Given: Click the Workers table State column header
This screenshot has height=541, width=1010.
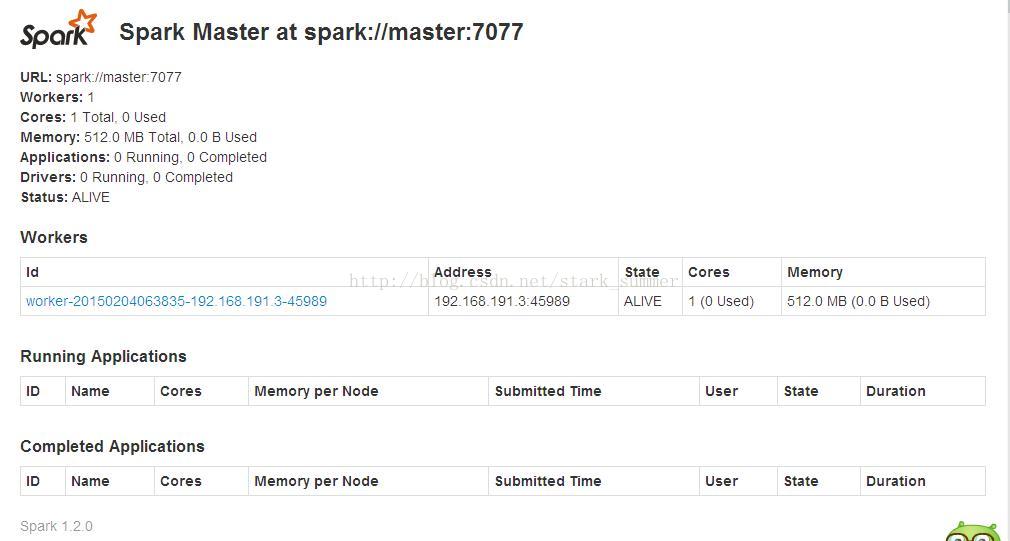Looking at the screenshot, I should point(642,272).
